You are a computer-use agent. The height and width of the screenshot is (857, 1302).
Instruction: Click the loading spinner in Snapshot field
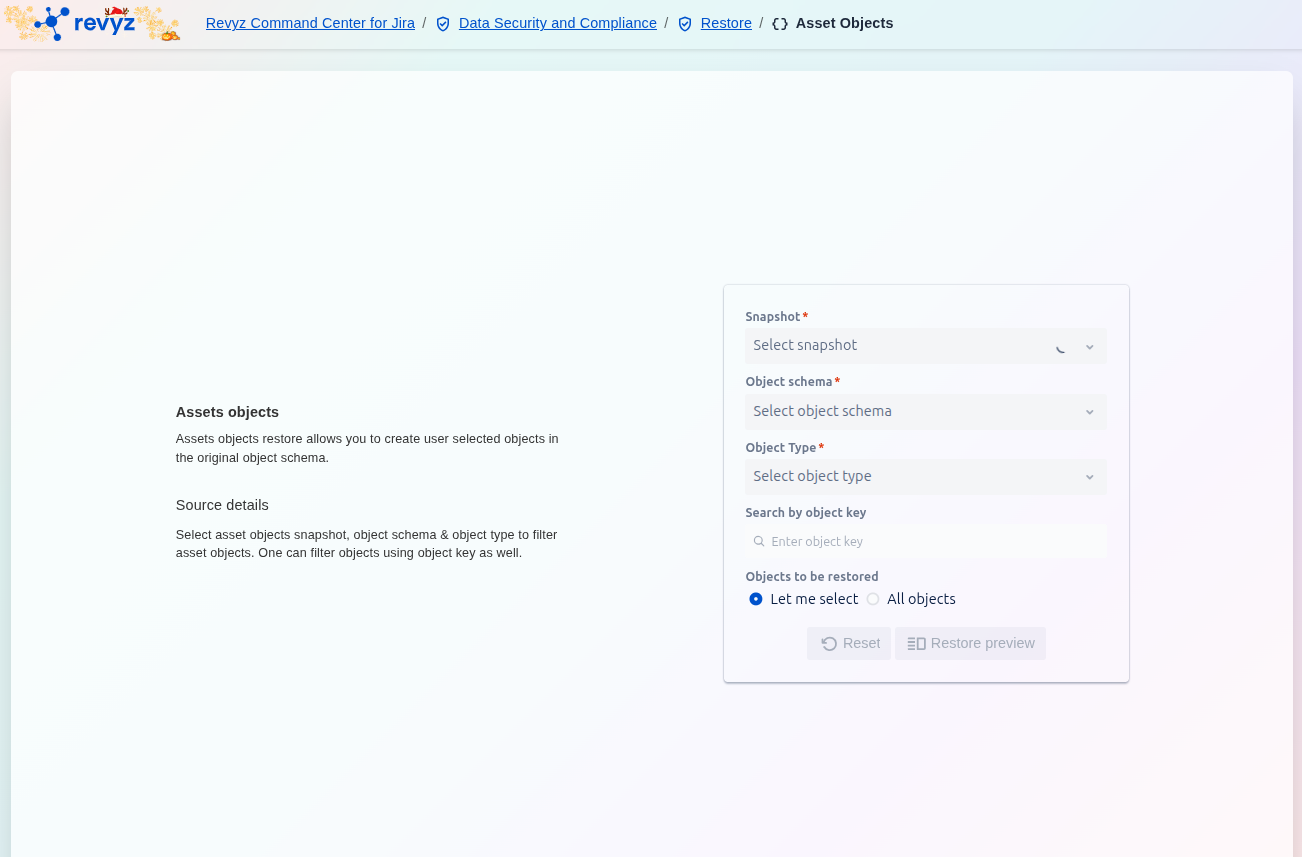(x=1061, y=347)
